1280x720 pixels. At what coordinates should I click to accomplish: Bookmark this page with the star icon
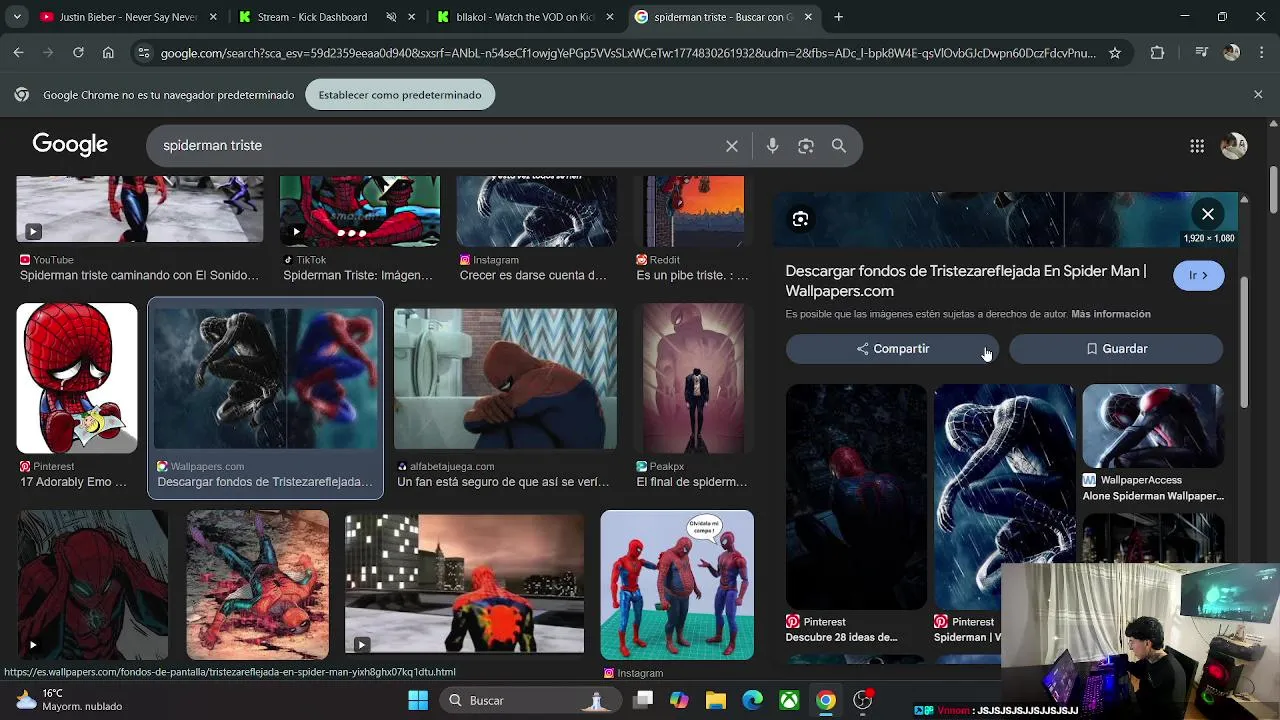click(1115, 53)
